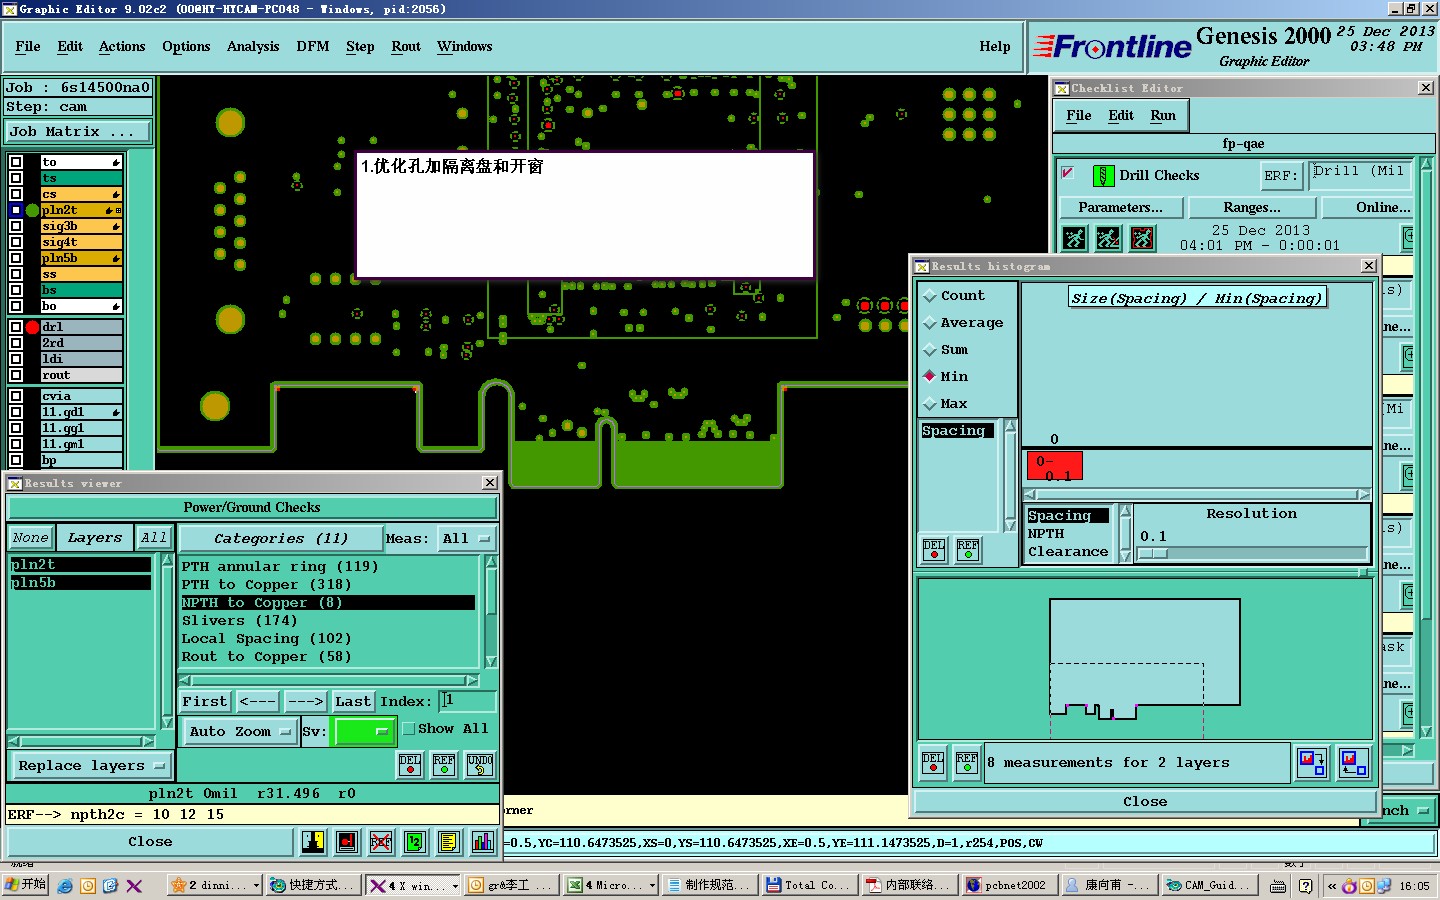Click the keyboard icon in system tray
Viewport: 1440px width, 900px height.
[x=1278, y=885]
